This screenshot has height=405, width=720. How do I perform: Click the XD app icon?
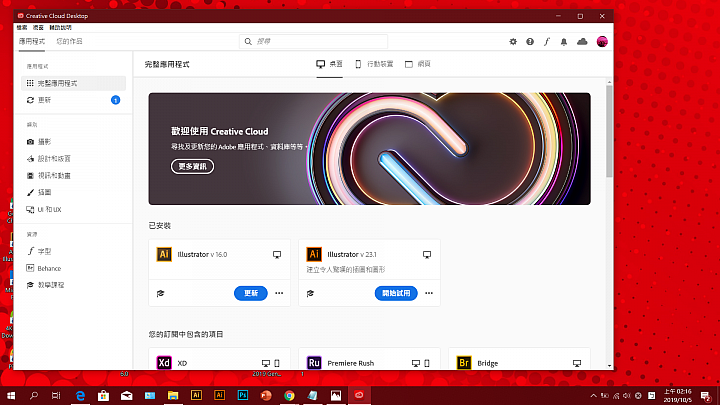164,363
